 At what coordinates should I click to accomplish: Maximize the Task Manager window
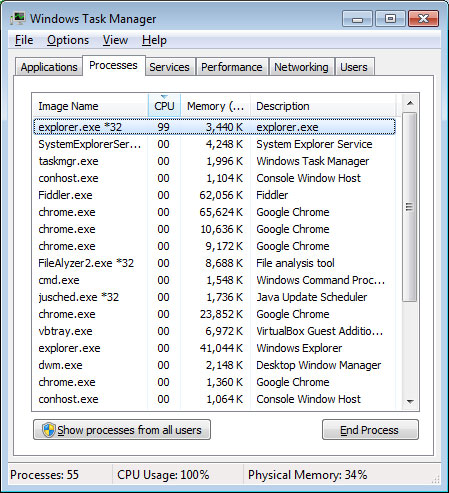pos(390,19)
